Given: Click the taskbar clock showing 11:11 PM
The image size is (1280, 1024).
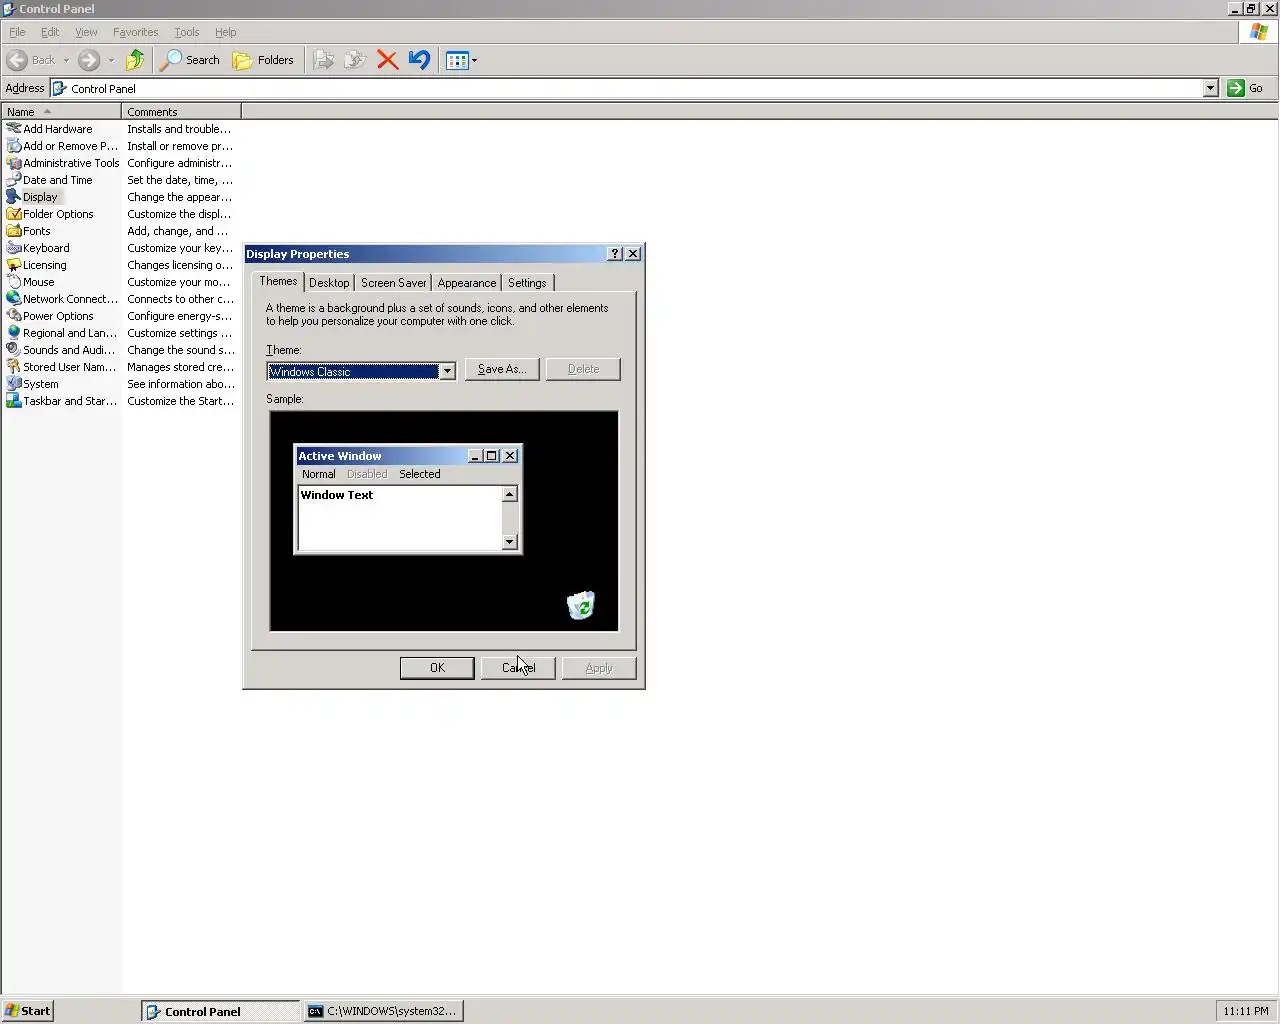Looking at the screenshot, I should point(1246,1011).
